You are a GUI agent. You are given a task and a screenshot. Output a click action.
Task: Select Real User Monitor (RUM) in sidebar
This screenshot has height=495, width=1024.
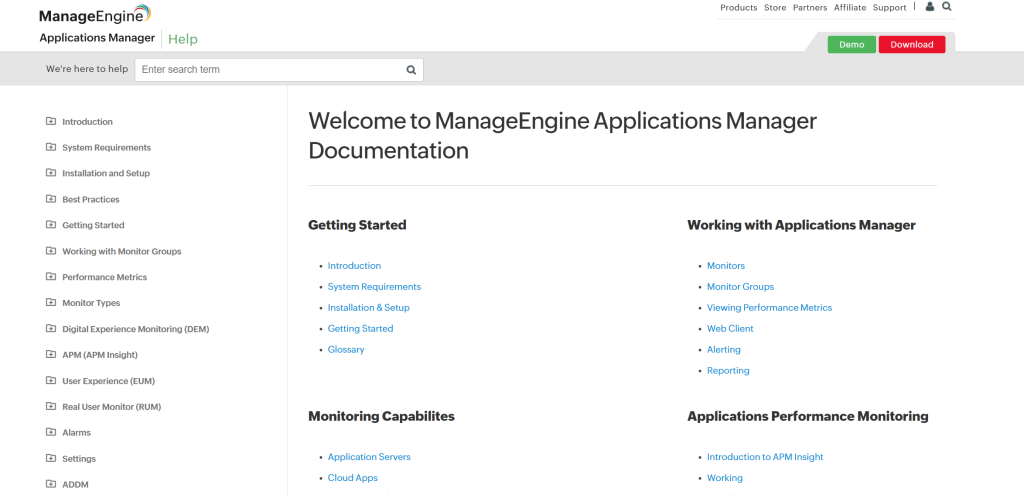coord(112,407)
